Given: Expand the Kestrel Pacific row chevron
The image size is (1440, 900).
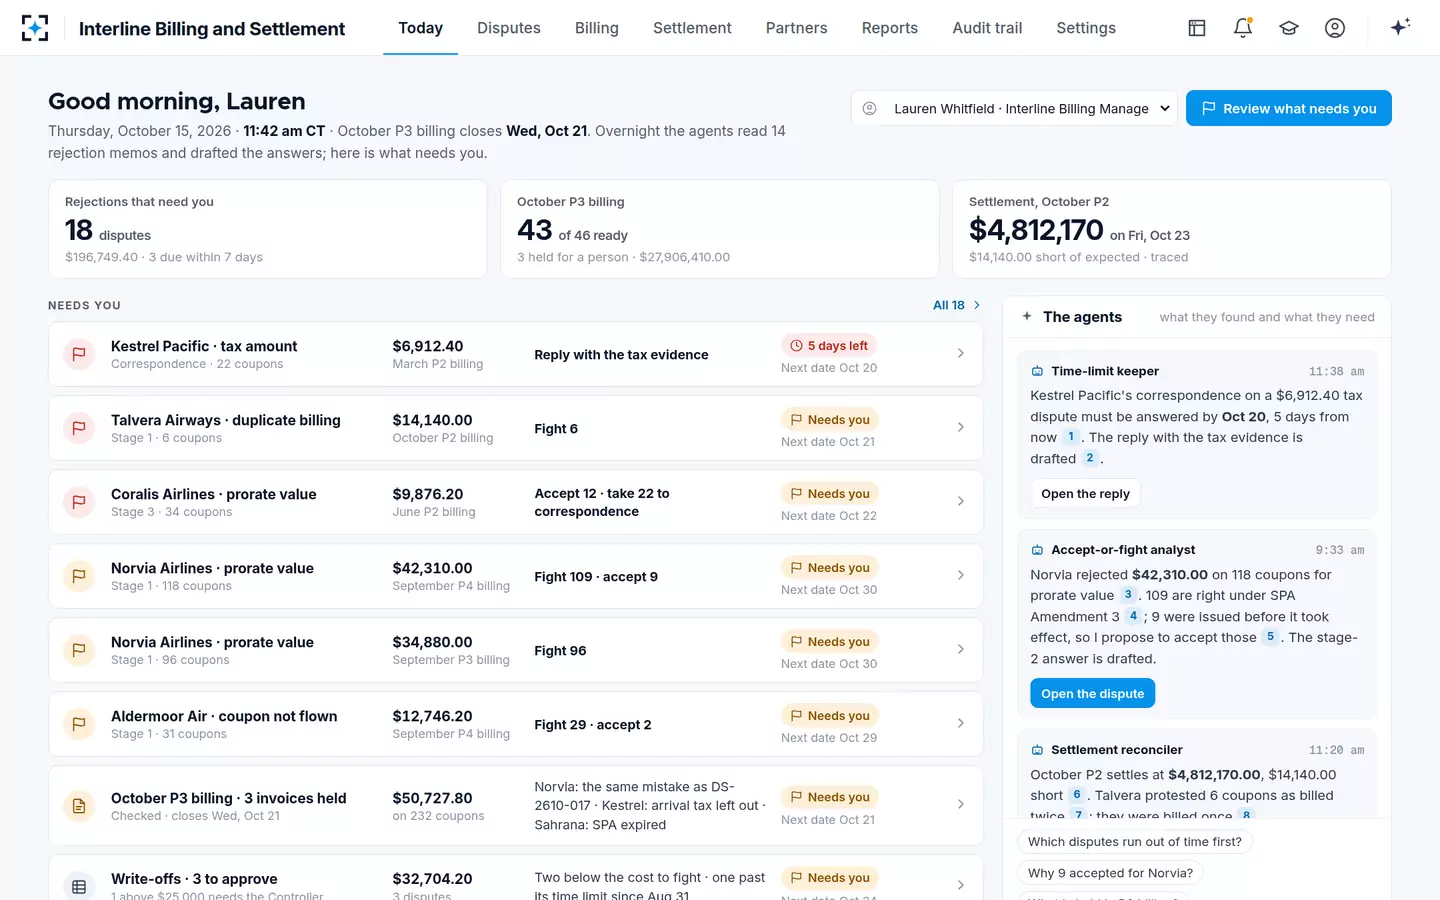Looking at the screenshot, I should [x=961, y=353].
